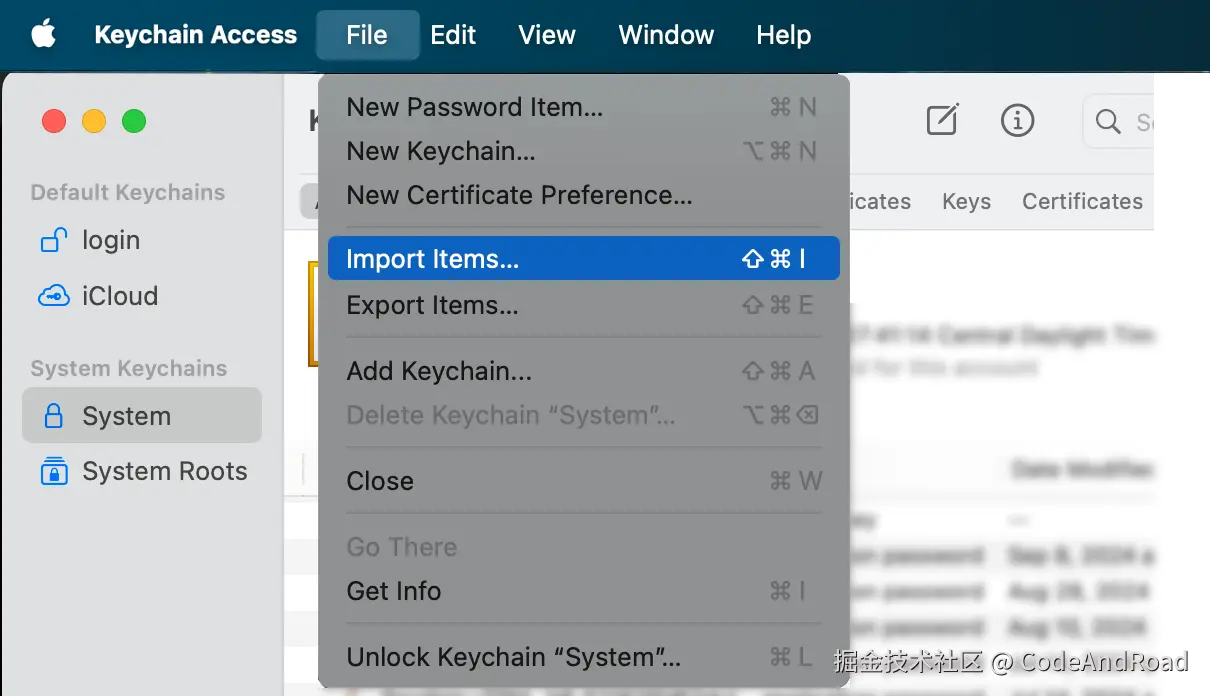Select System Roots in the sidebar

point(164,471)
